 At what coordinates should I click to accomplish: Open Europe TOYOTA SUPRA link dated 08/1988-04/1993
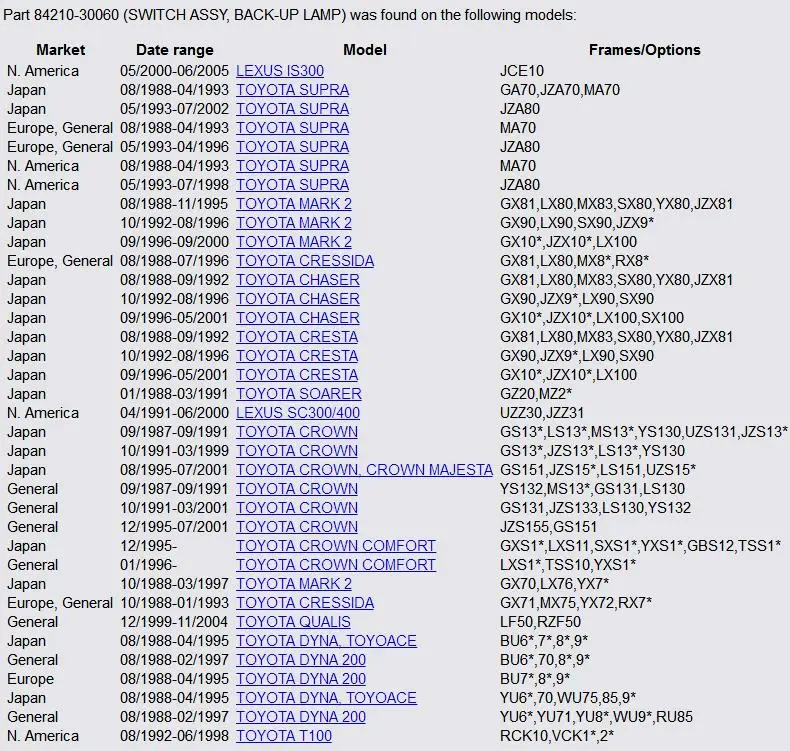292,128
